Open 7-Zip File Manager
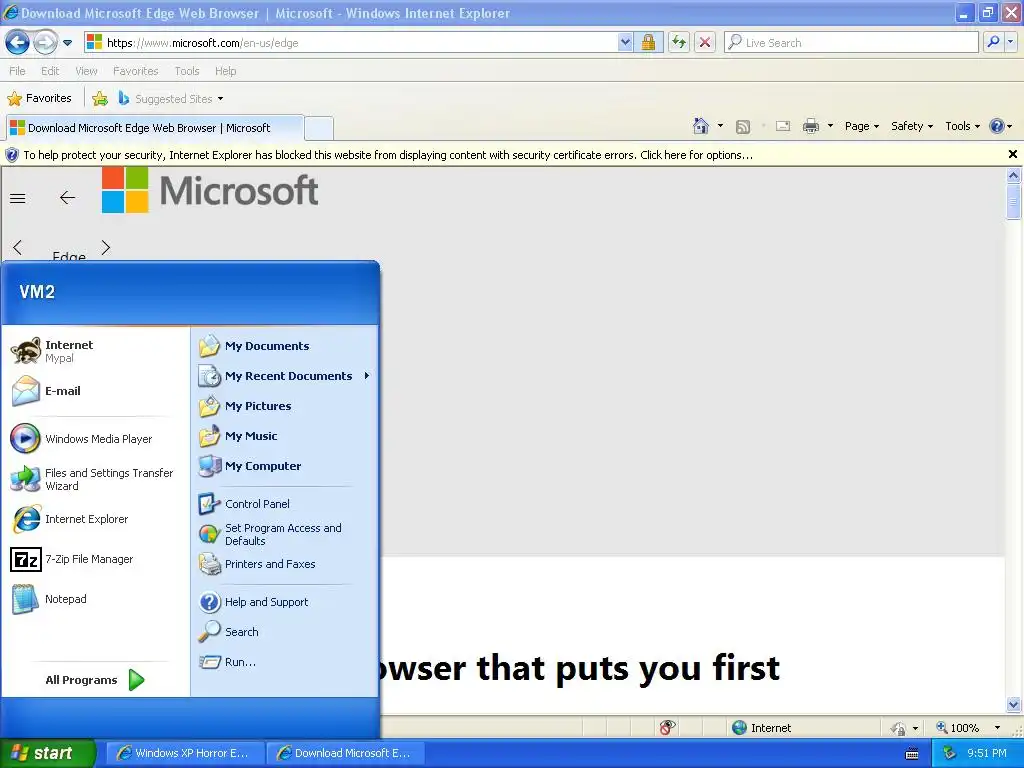The height and width of the screenshot is (768, 1024). click(x=96, y=560)
